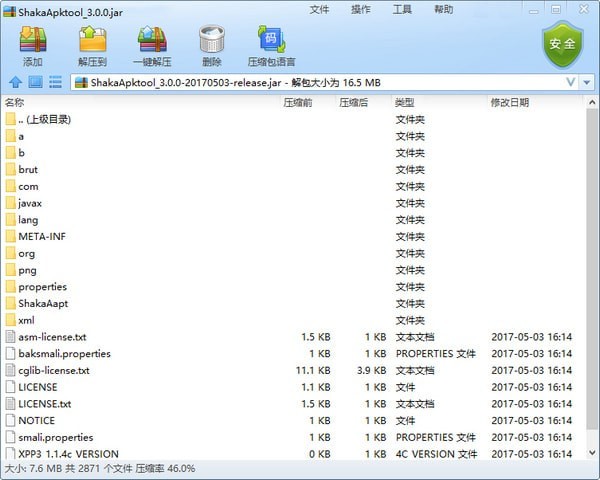
Task: Select asm-license.txt file icon
Action: (11, 337)
